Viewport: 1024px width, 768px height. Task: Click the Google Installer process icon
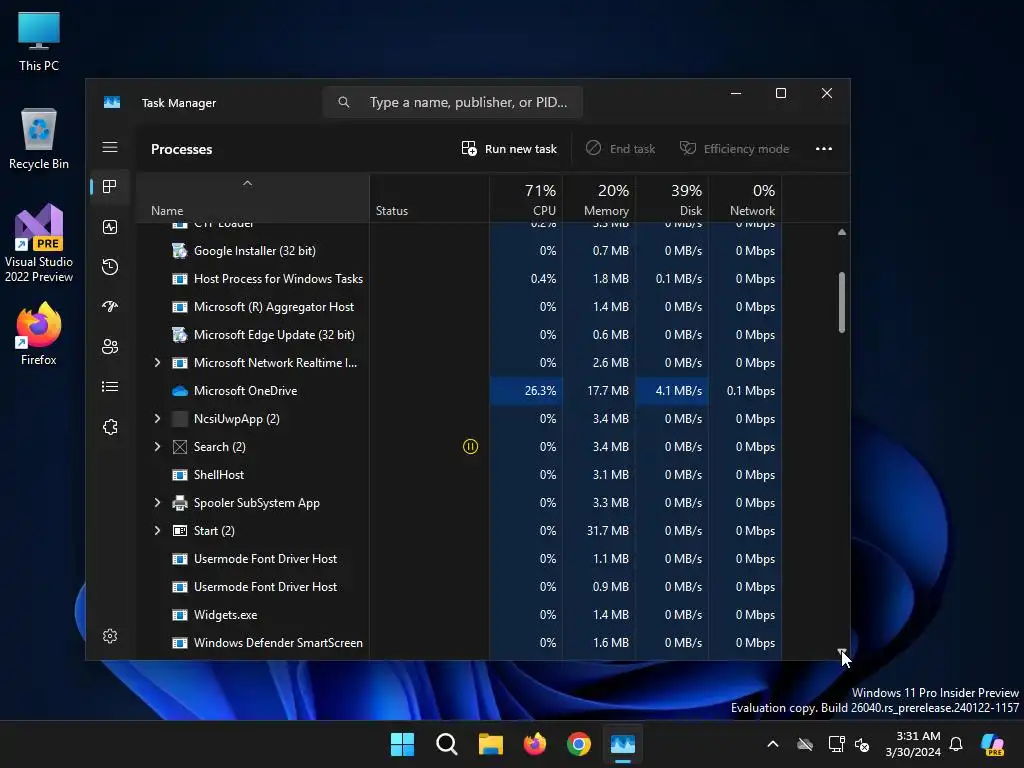pos(180,251)
